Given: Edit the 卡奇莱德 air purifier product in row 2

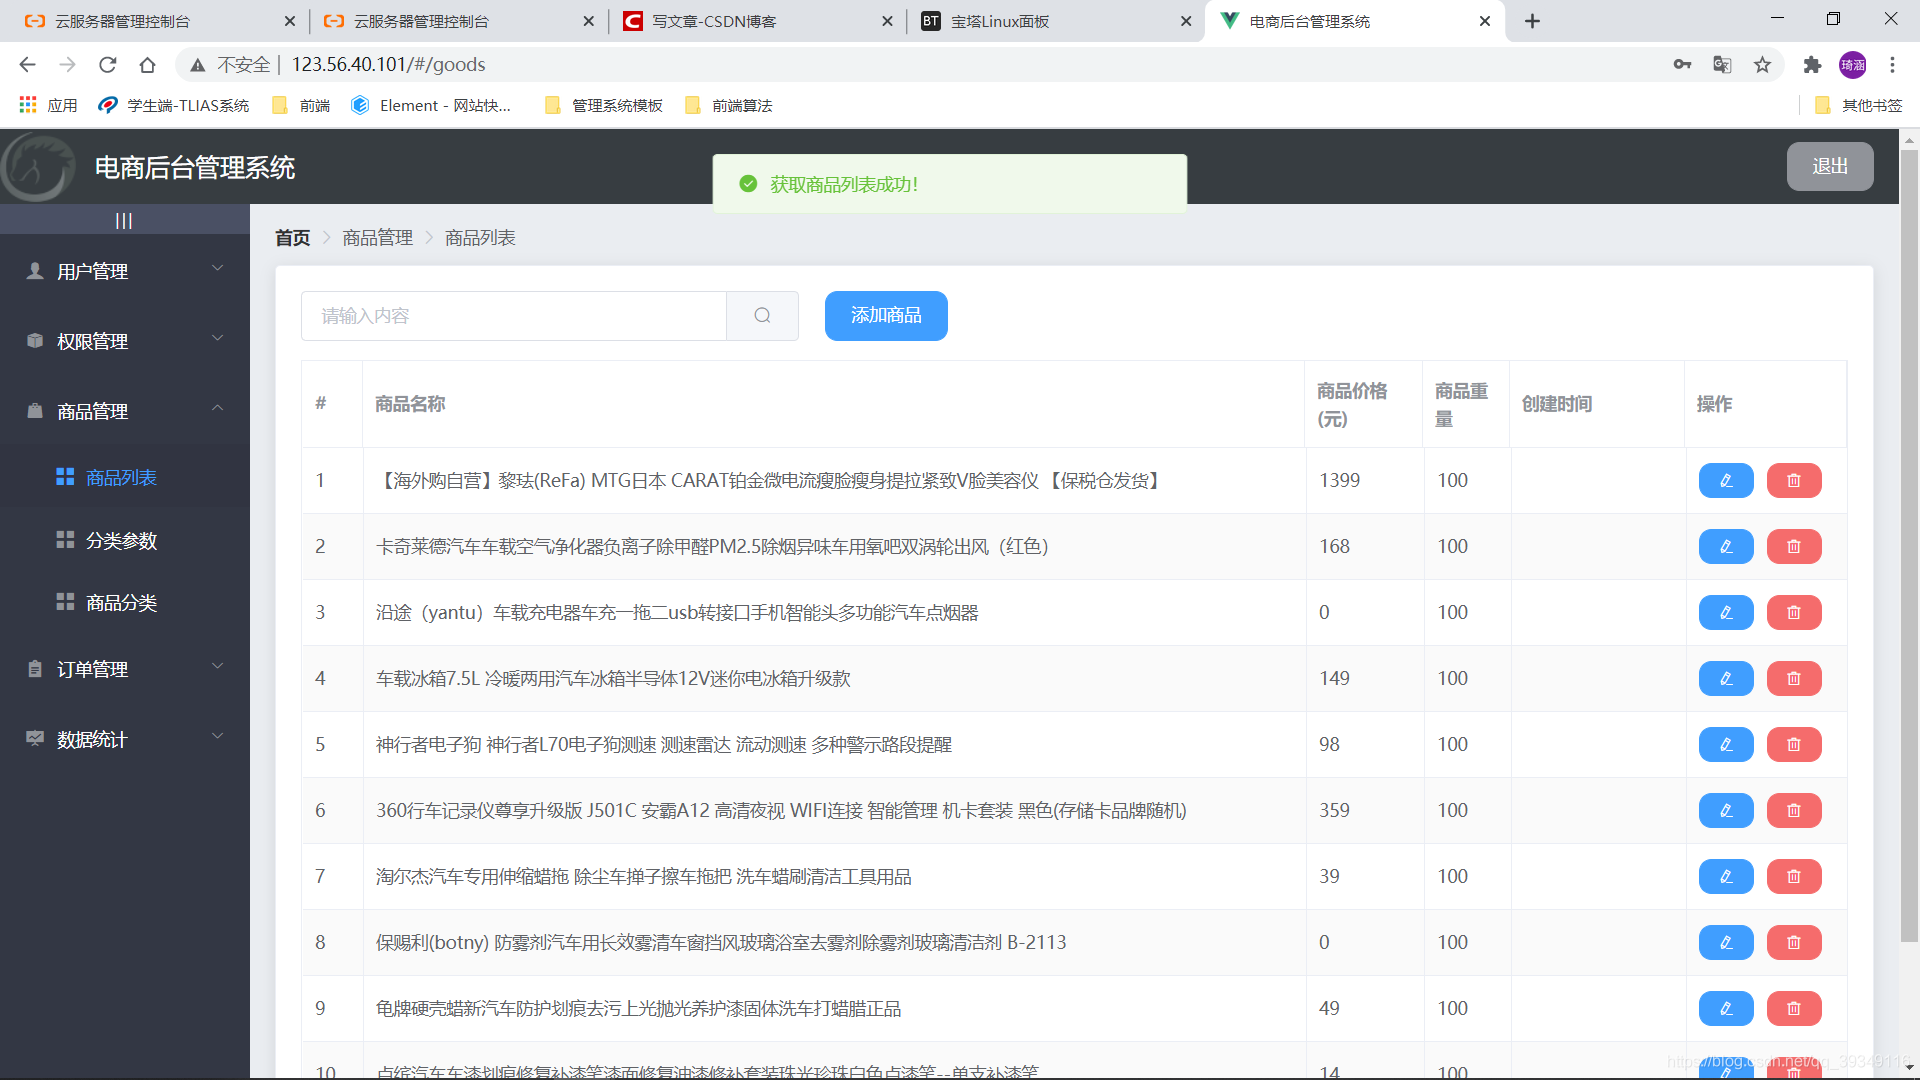Looking at the screenshot, I should tap(1726, 547).
